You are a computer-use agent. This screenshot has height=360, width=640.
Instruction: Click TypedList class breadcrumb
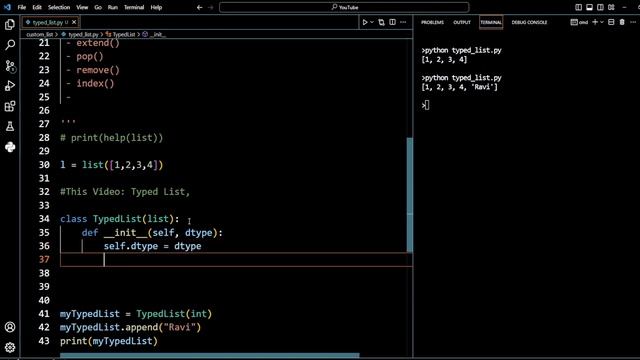121,35
